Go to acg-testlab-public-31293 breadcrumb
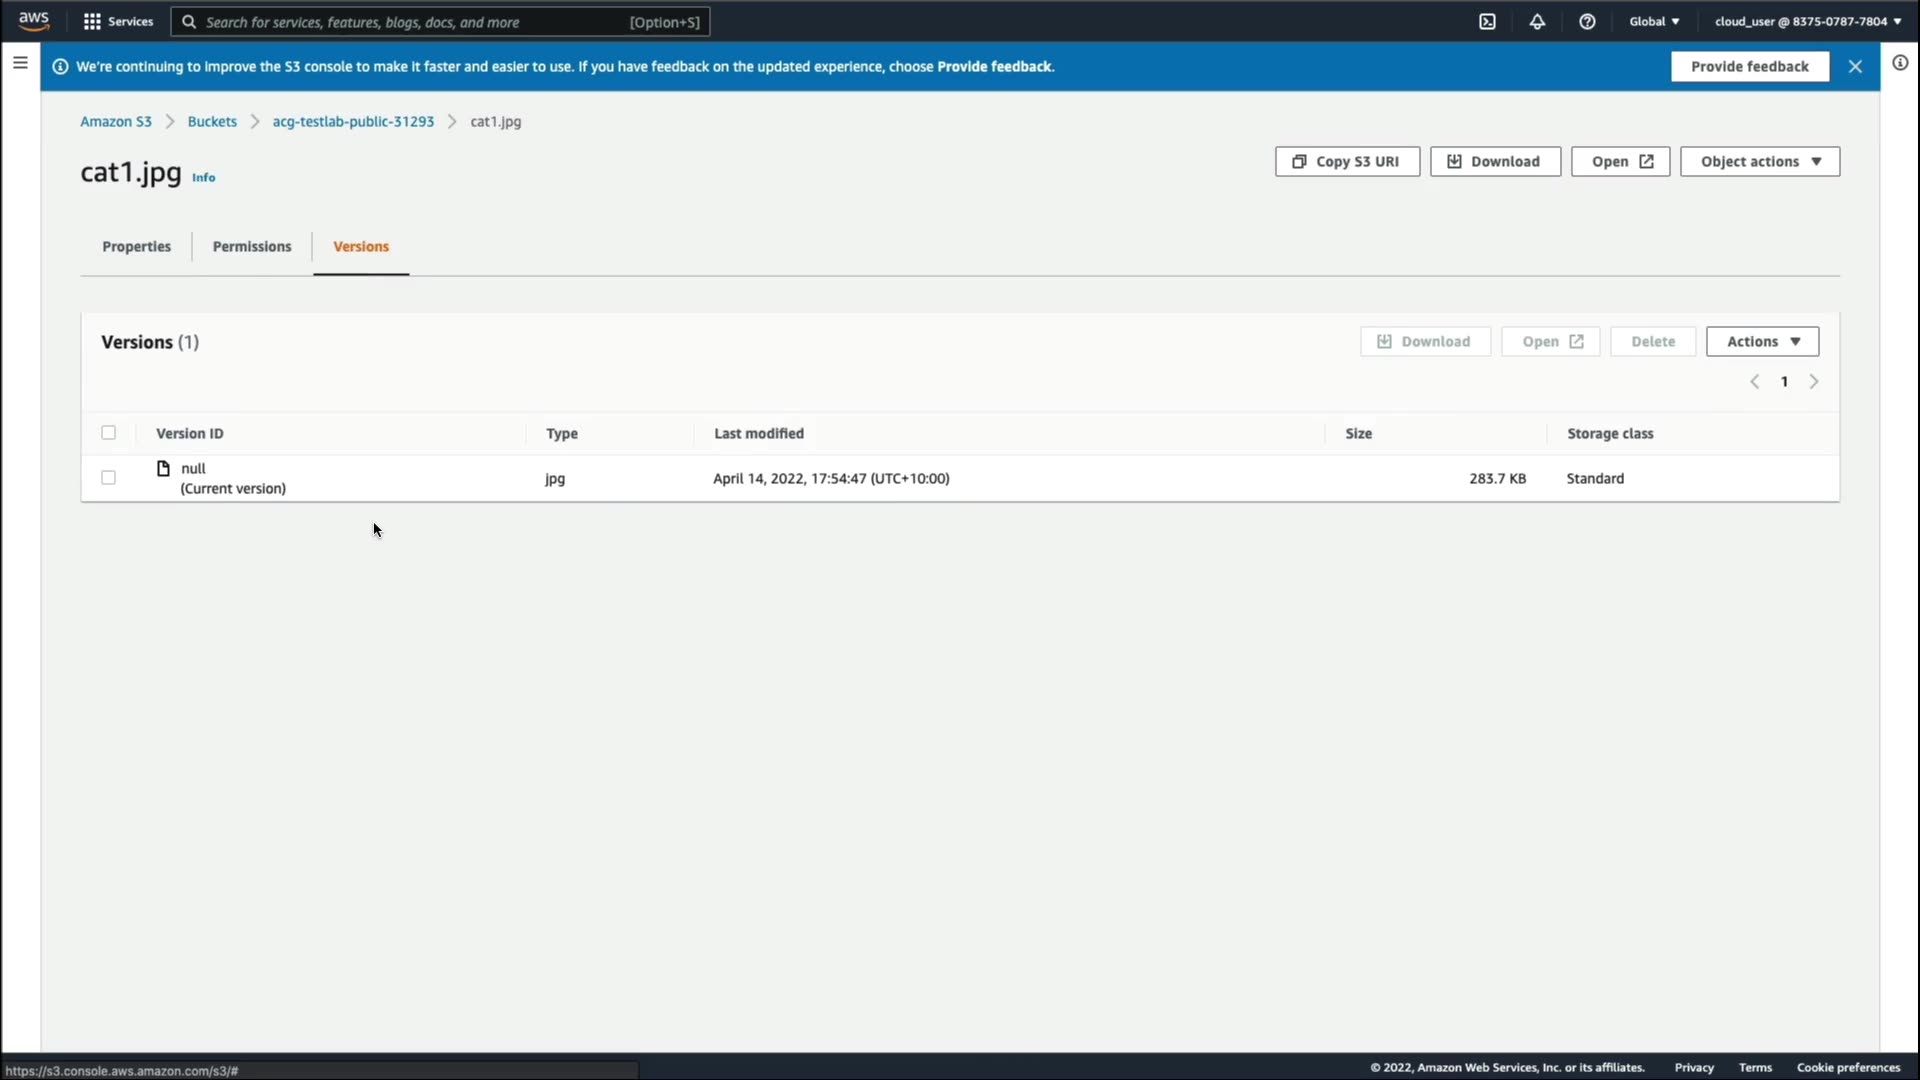The height and width of the screenshot is (1080, 1920). tap(353, 121)
